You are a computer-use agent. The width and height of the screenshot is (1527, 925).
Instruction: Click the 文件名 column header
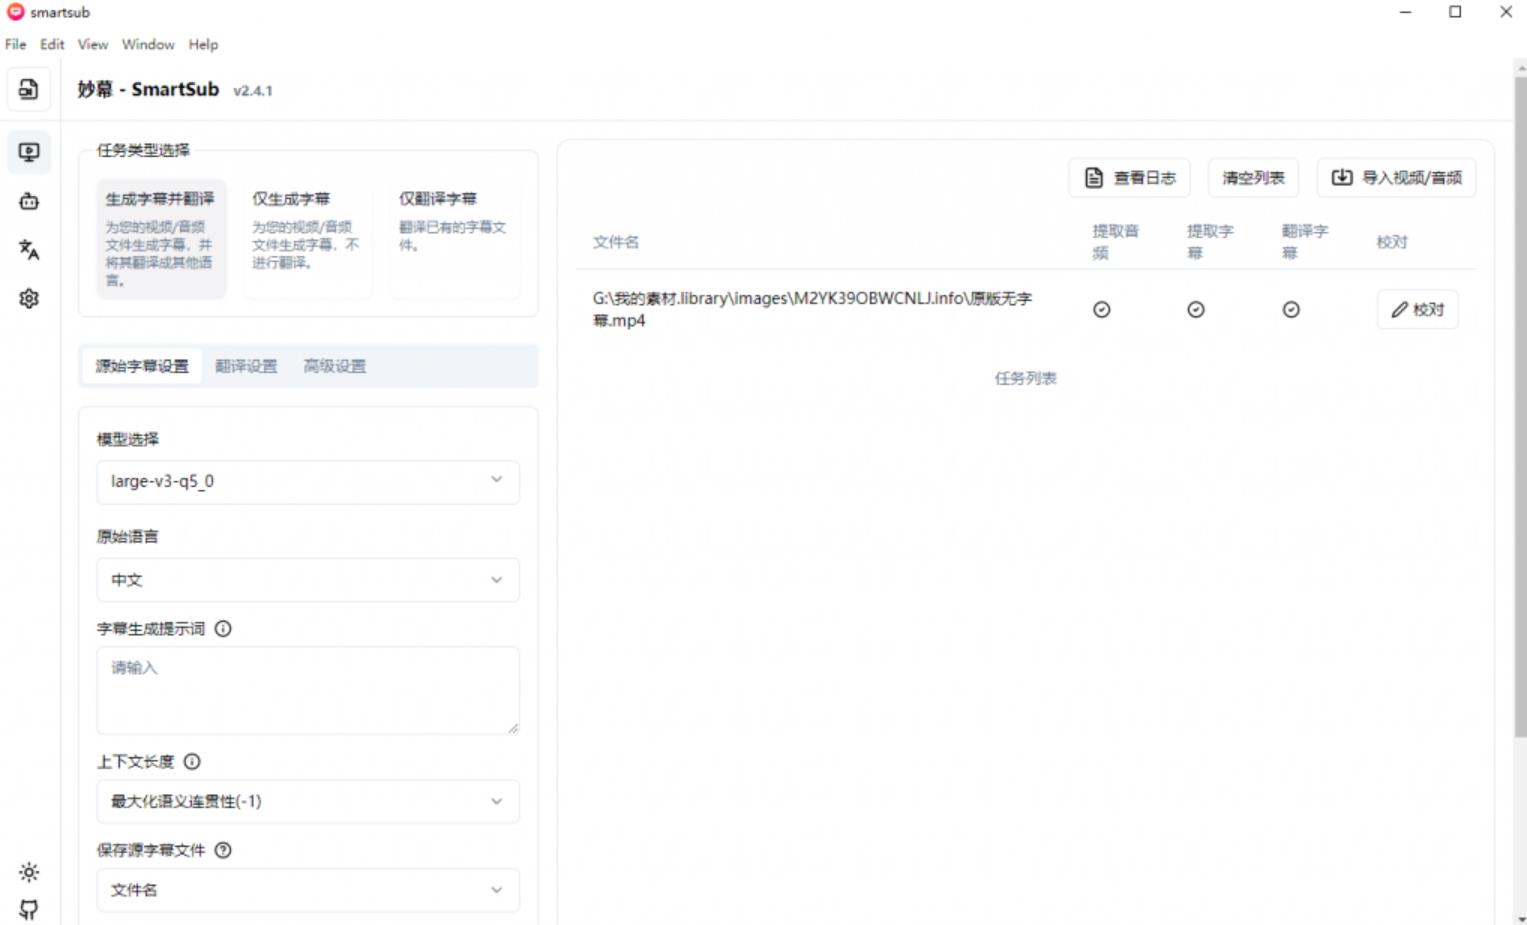pyautogui.click(x=616, y=242)
